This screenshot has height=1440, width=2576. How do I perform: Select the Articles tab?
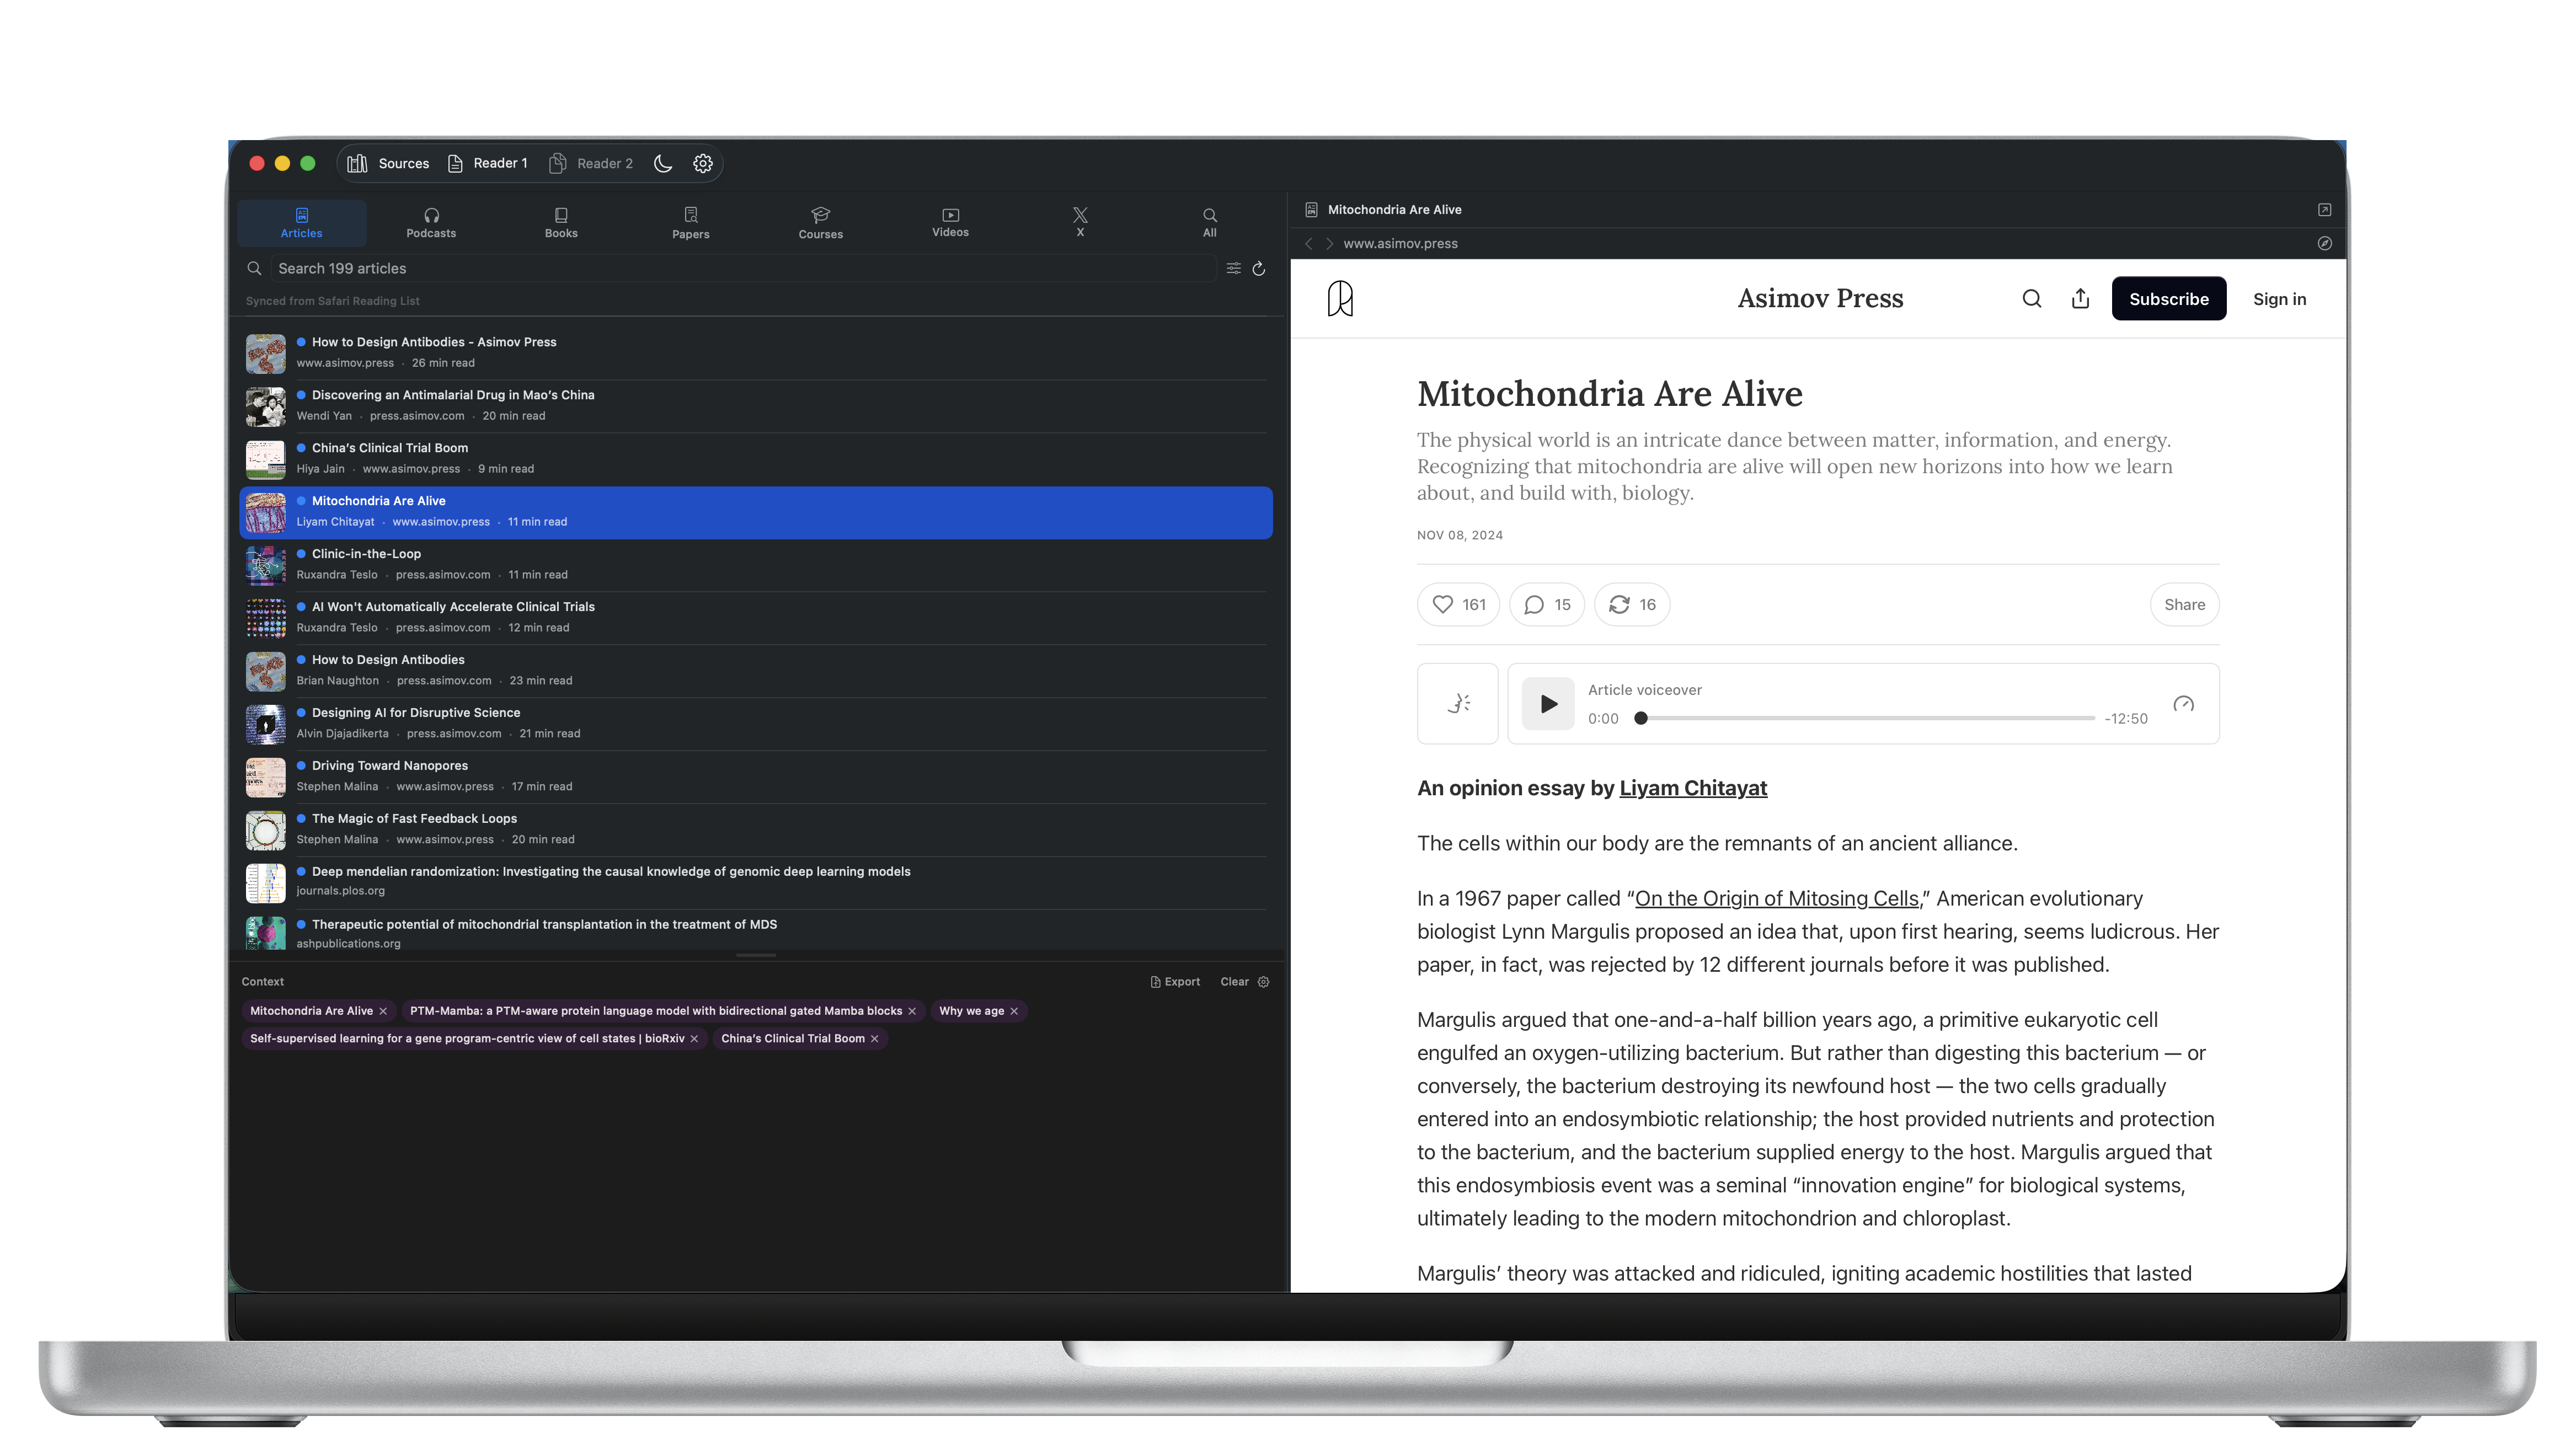301,222
